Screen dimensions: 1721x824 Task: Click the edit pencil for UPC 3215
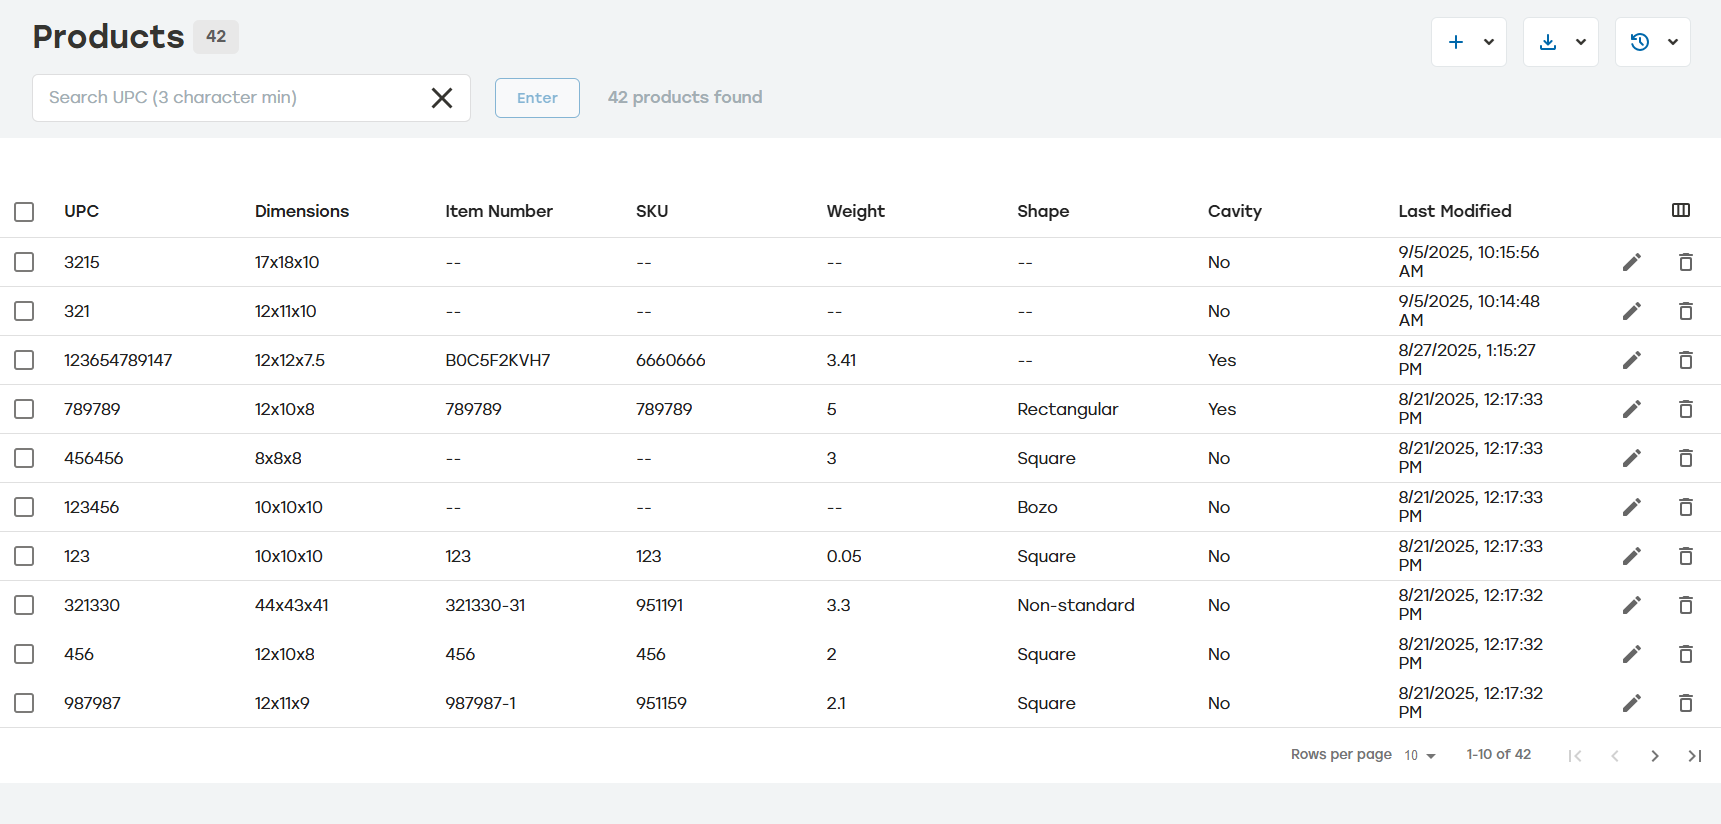[x=1631, y=262]
